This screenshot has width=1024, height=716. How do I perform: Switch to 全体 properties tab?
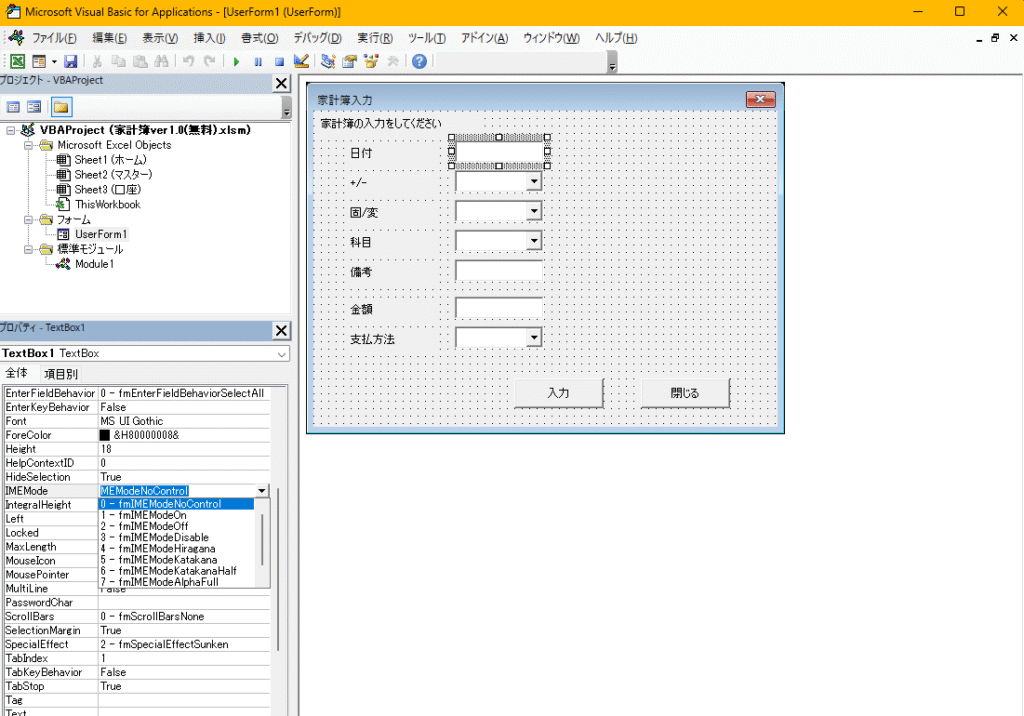click(16, 373)
